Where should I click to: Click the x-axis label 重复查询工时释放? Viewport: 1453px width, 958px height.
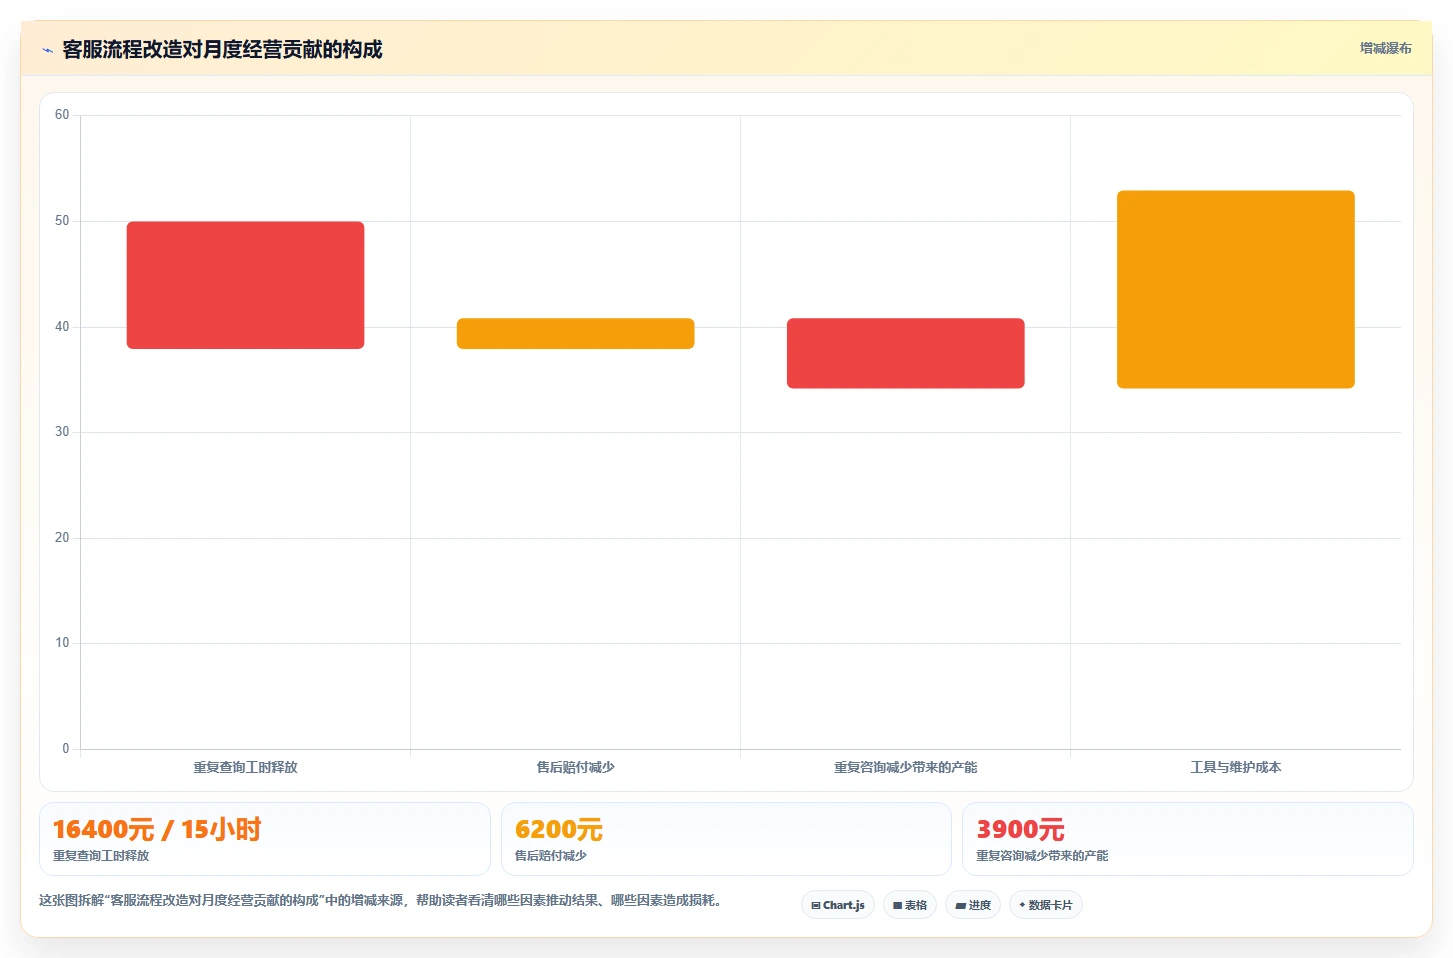pos(245,767)
